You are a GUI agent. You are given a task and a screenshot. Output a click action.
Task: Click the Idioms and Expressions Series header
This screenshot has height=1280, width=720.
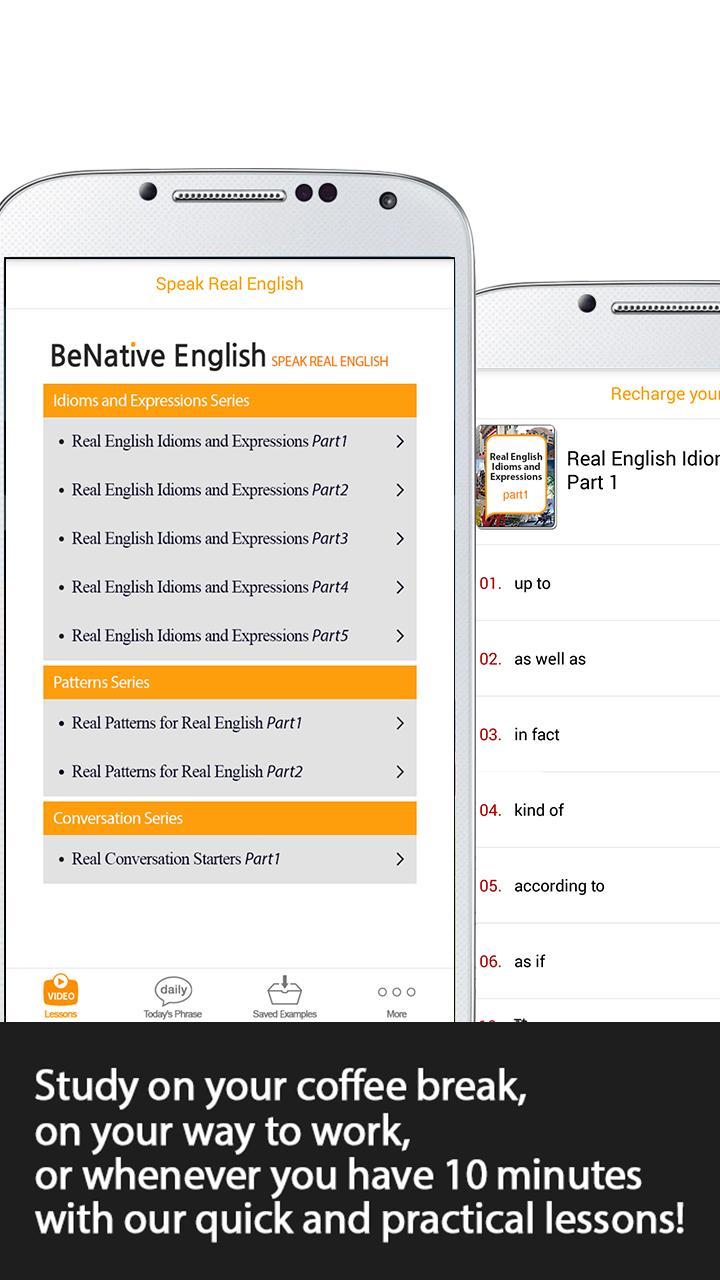pyautogui.click(x=229, y=401)
